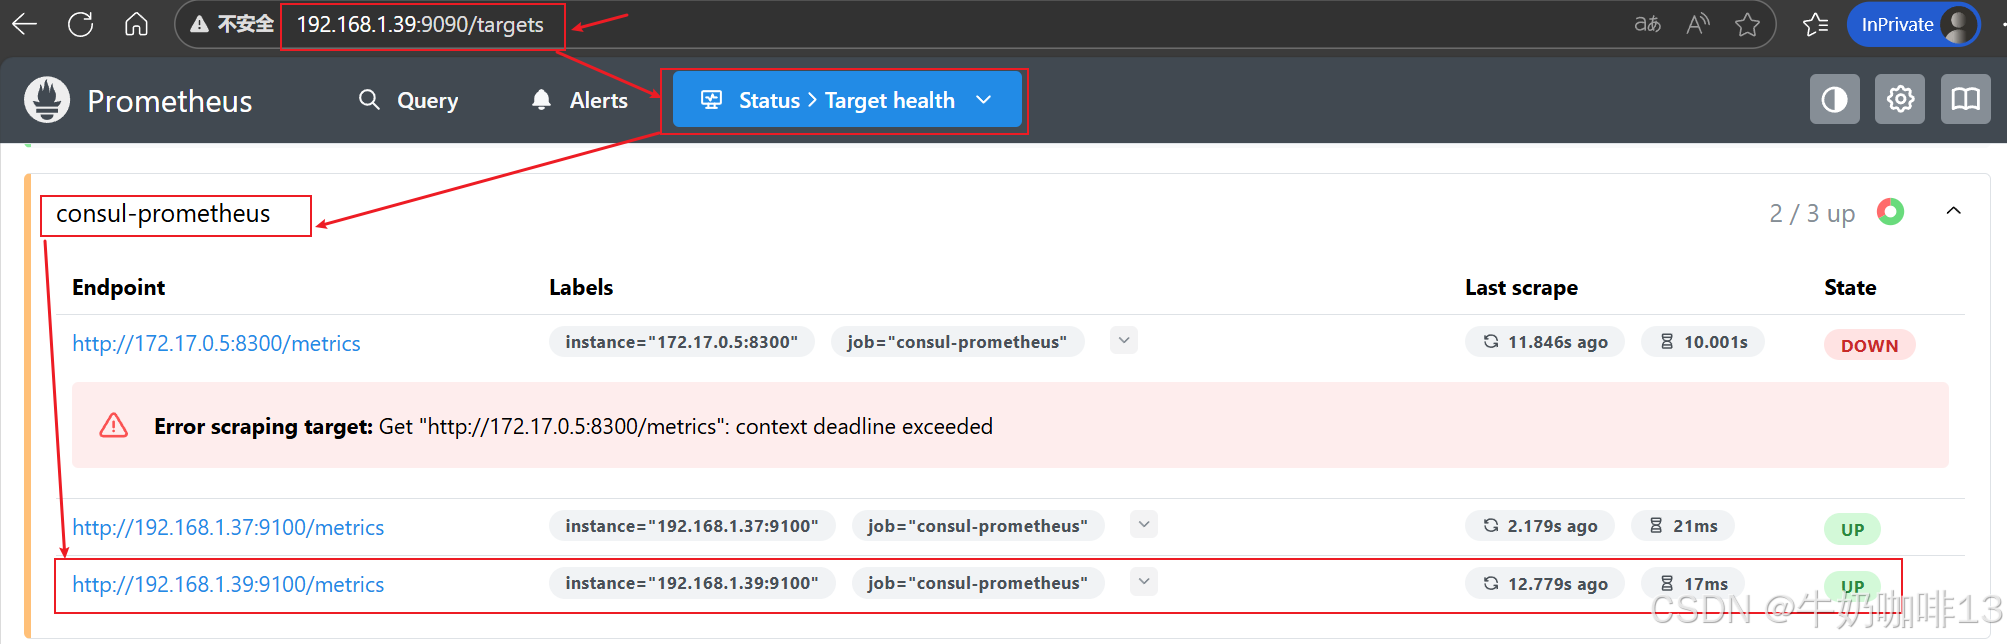
Task: Click the Prometheus flame logo
Action: (47, 100)
